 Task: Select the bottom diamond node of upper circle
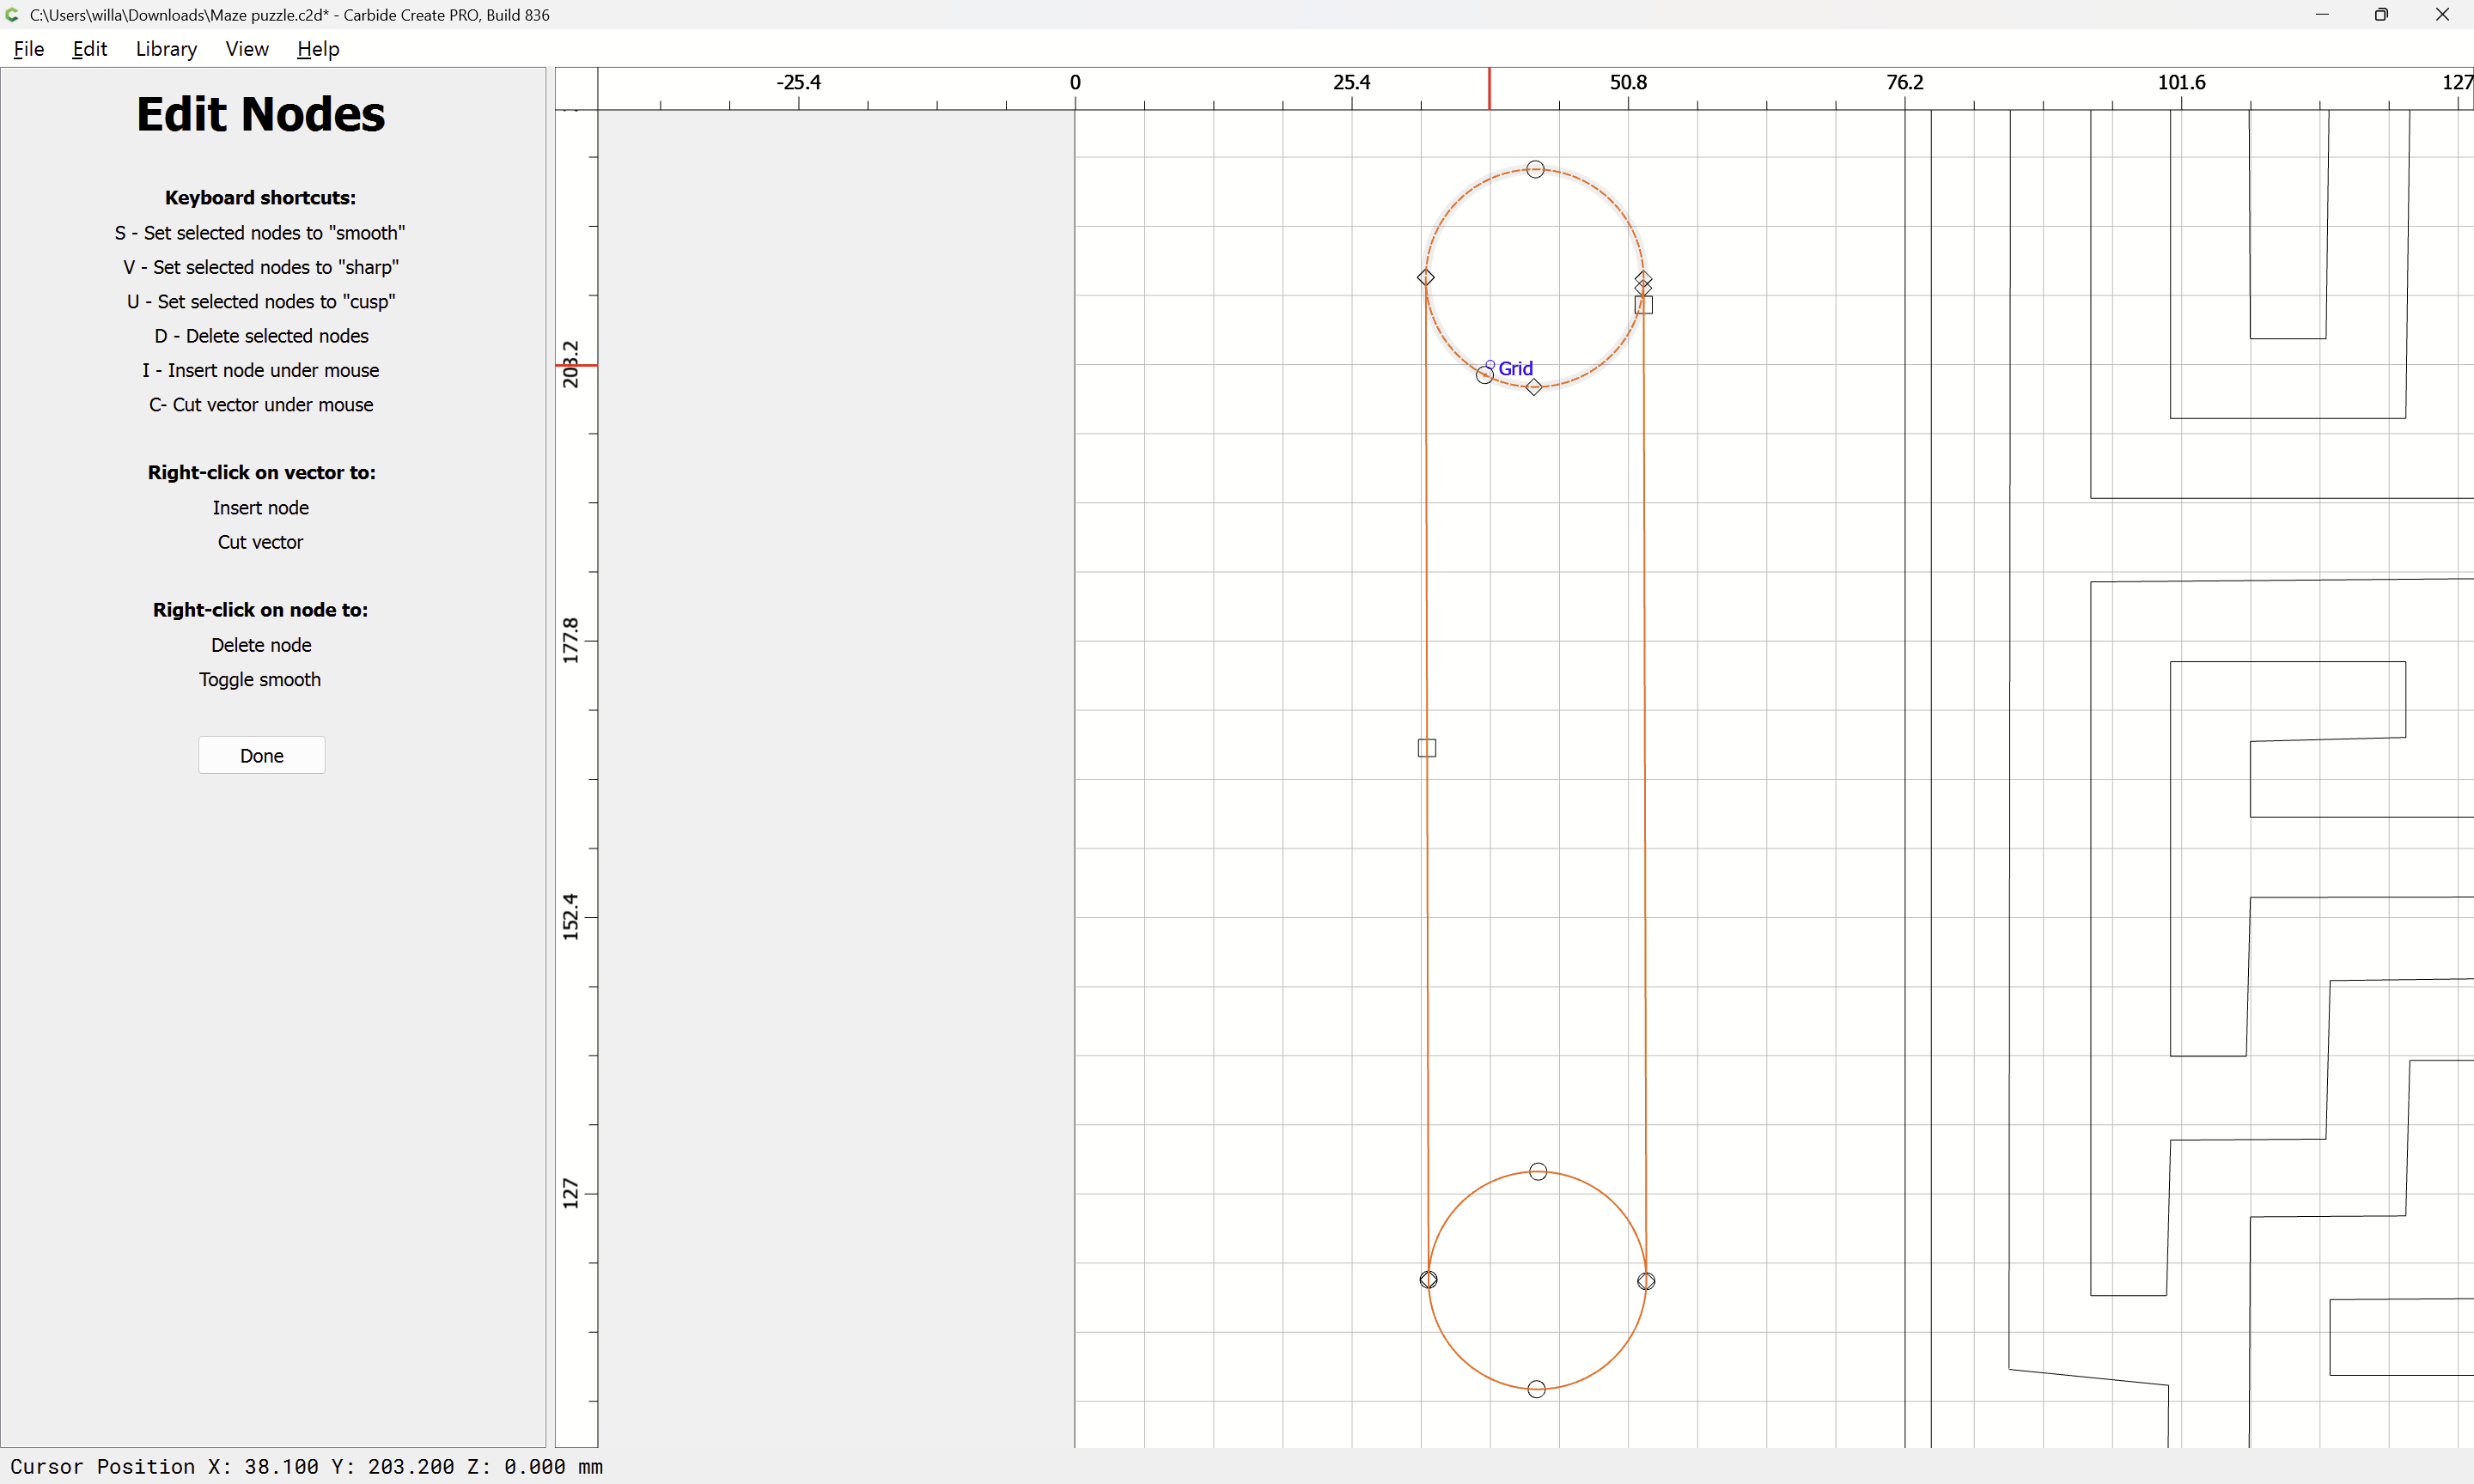[x=1534, y=387]
